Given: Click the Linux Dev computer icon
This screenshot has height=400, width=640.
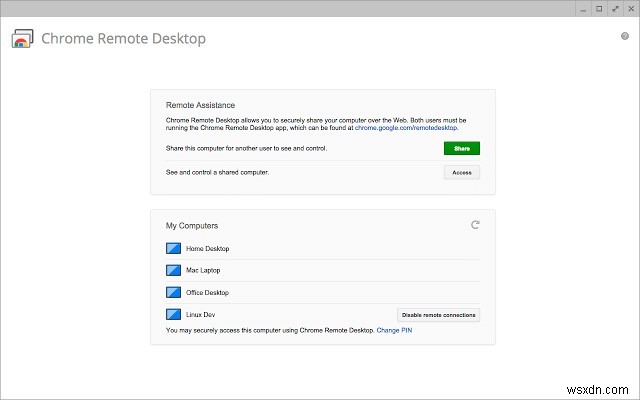Looking at the screenshot, I should click(x=174, y=315).
